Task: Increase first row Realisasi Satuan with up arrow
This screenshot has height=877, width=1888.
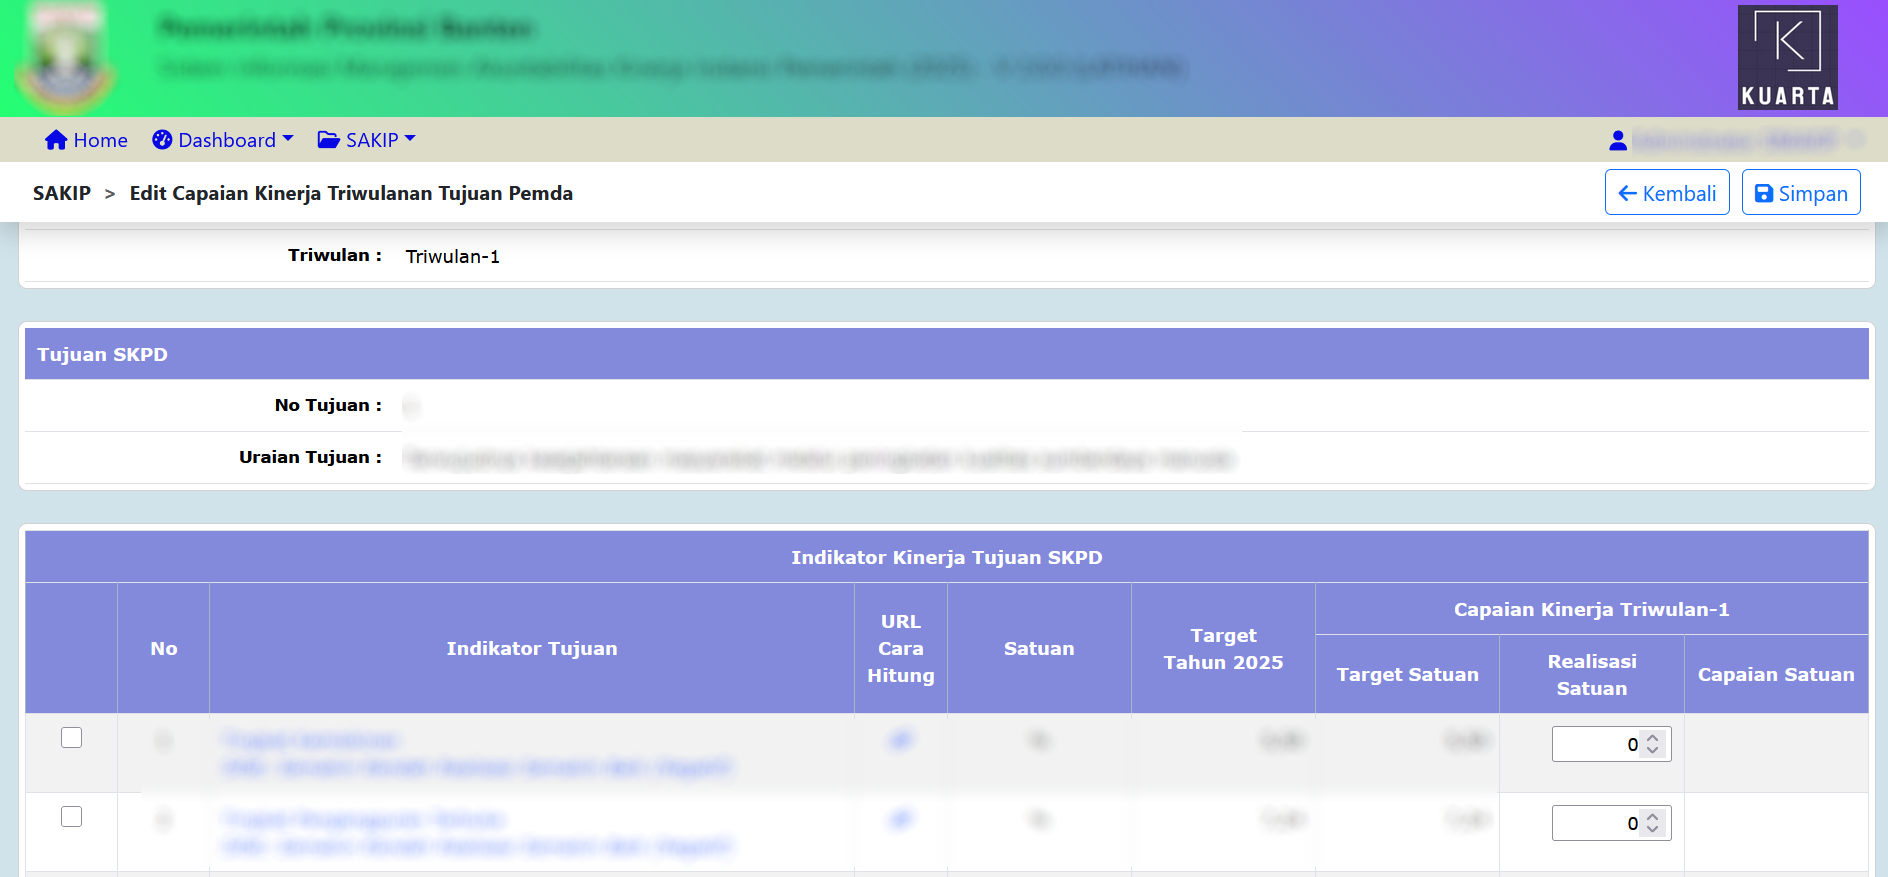Action: click(x=1653, y=738)
